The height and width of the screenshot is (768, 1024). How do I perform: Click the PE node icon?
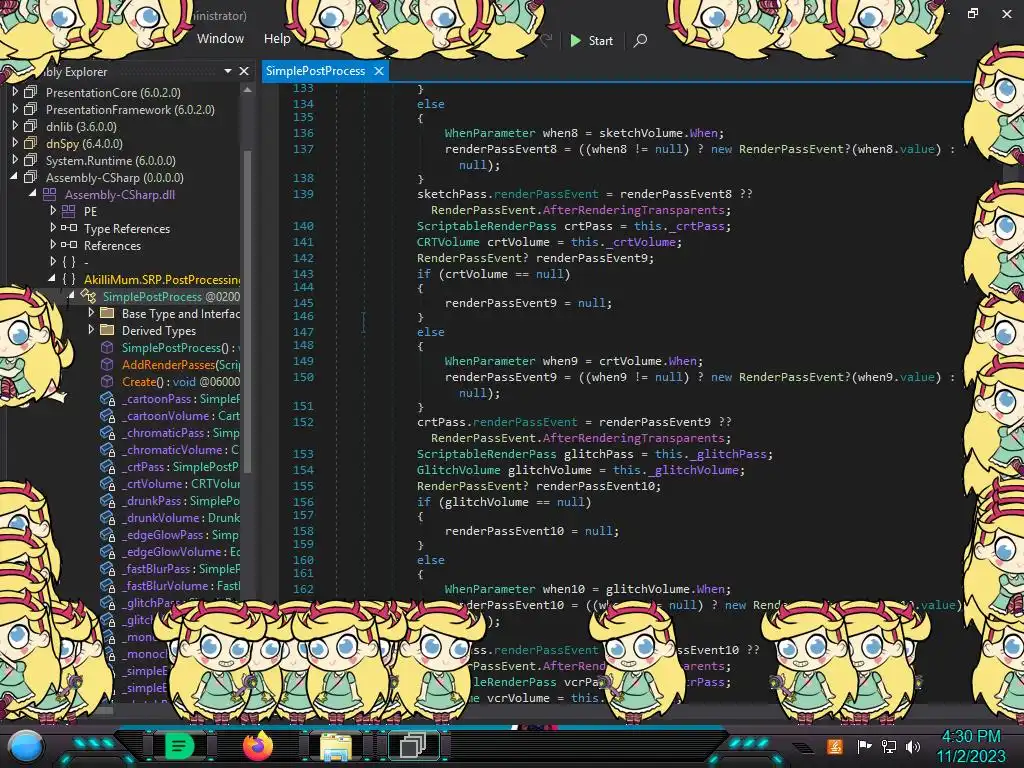click(69, 211)
